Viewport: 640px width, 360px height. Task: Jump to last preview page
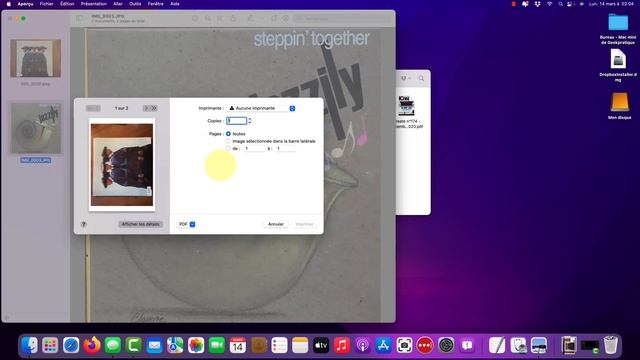pos(154,108)
